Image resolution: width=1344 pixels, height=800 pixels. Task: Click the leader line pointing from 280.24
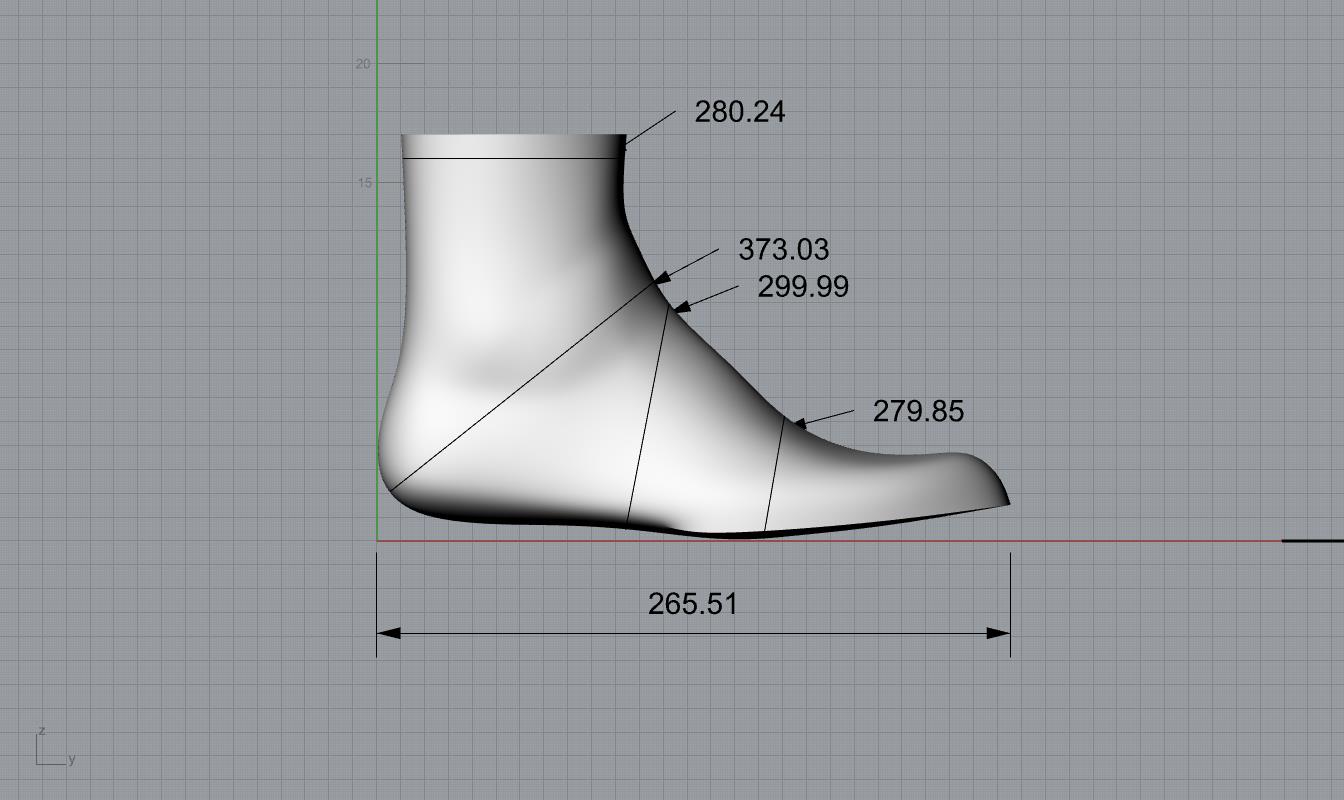(x=650, y=128)
